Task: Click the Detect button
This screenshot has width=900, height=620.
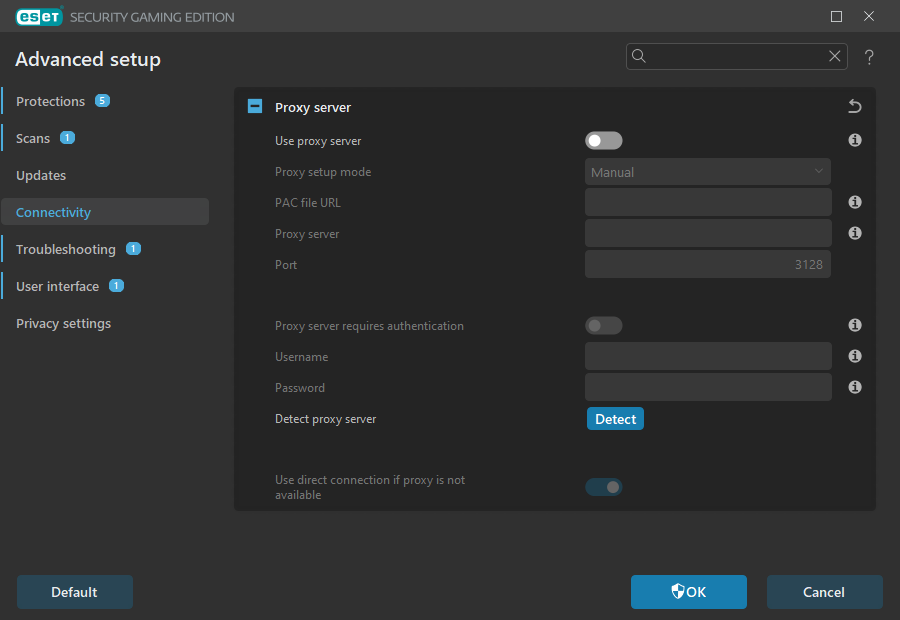Action: click(615, 419)
